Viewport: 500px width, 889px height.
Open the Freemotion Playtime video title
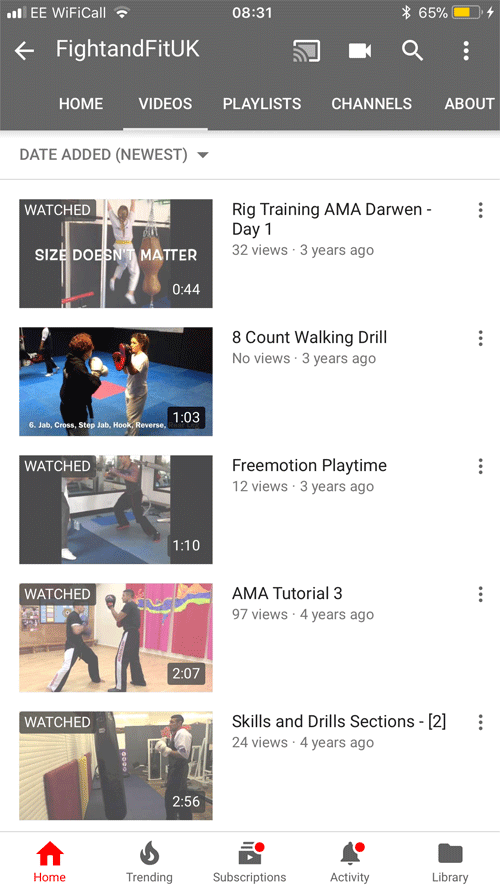pos(309,466)
